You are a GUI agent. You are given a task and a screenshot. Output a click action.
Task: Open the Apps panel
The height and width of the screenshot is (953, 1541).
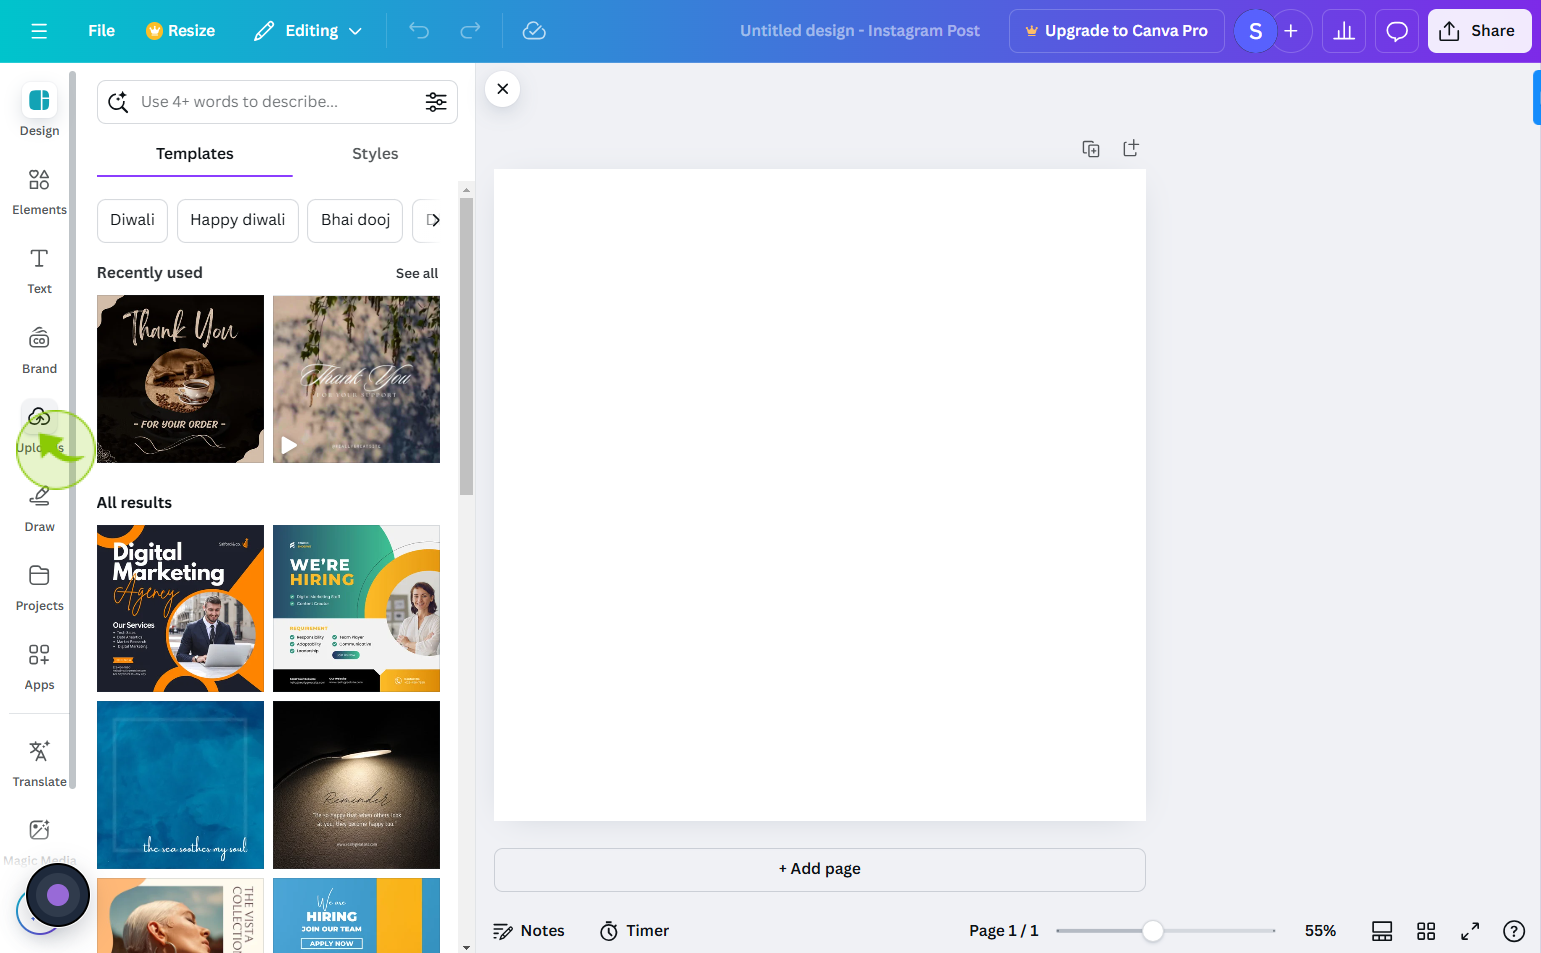click(x=39, y=666)
